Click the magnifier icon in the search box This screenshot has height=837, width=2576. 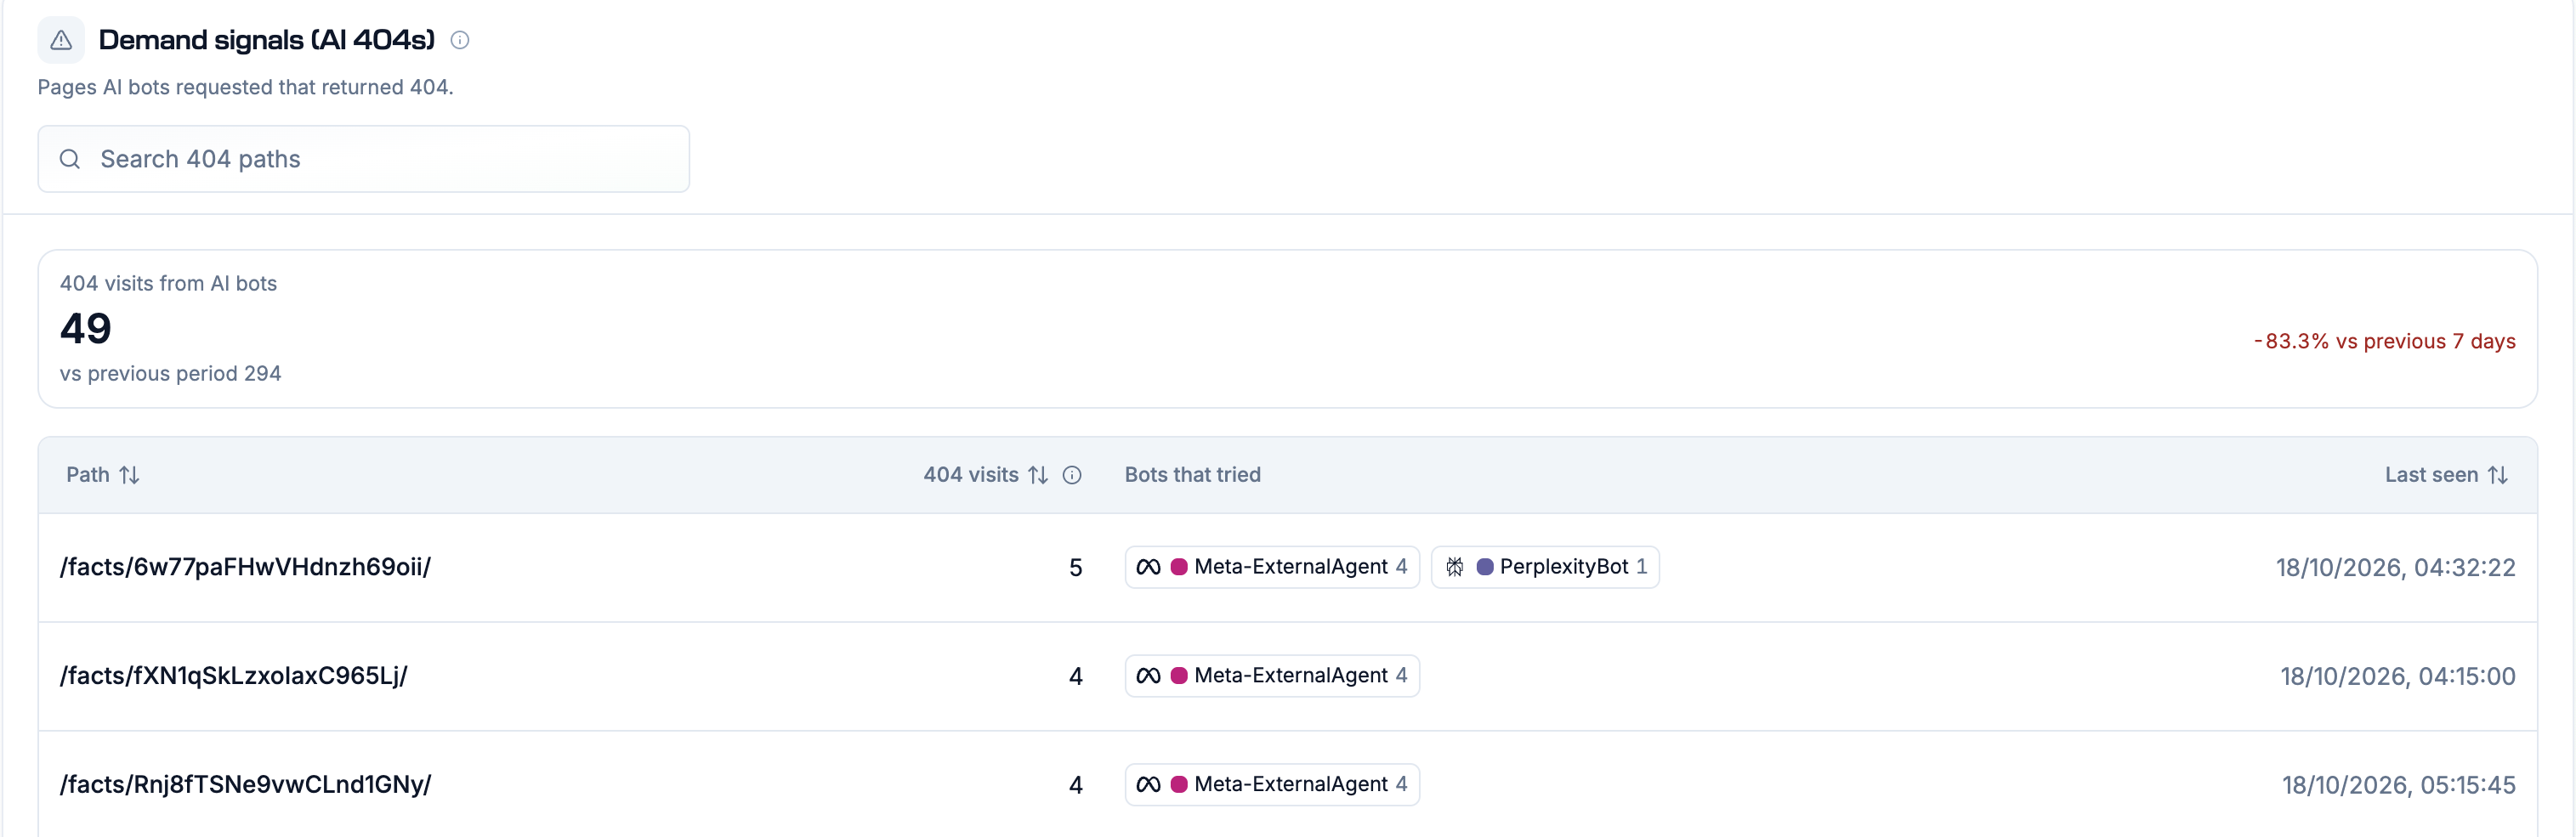(x=70, y=159)
